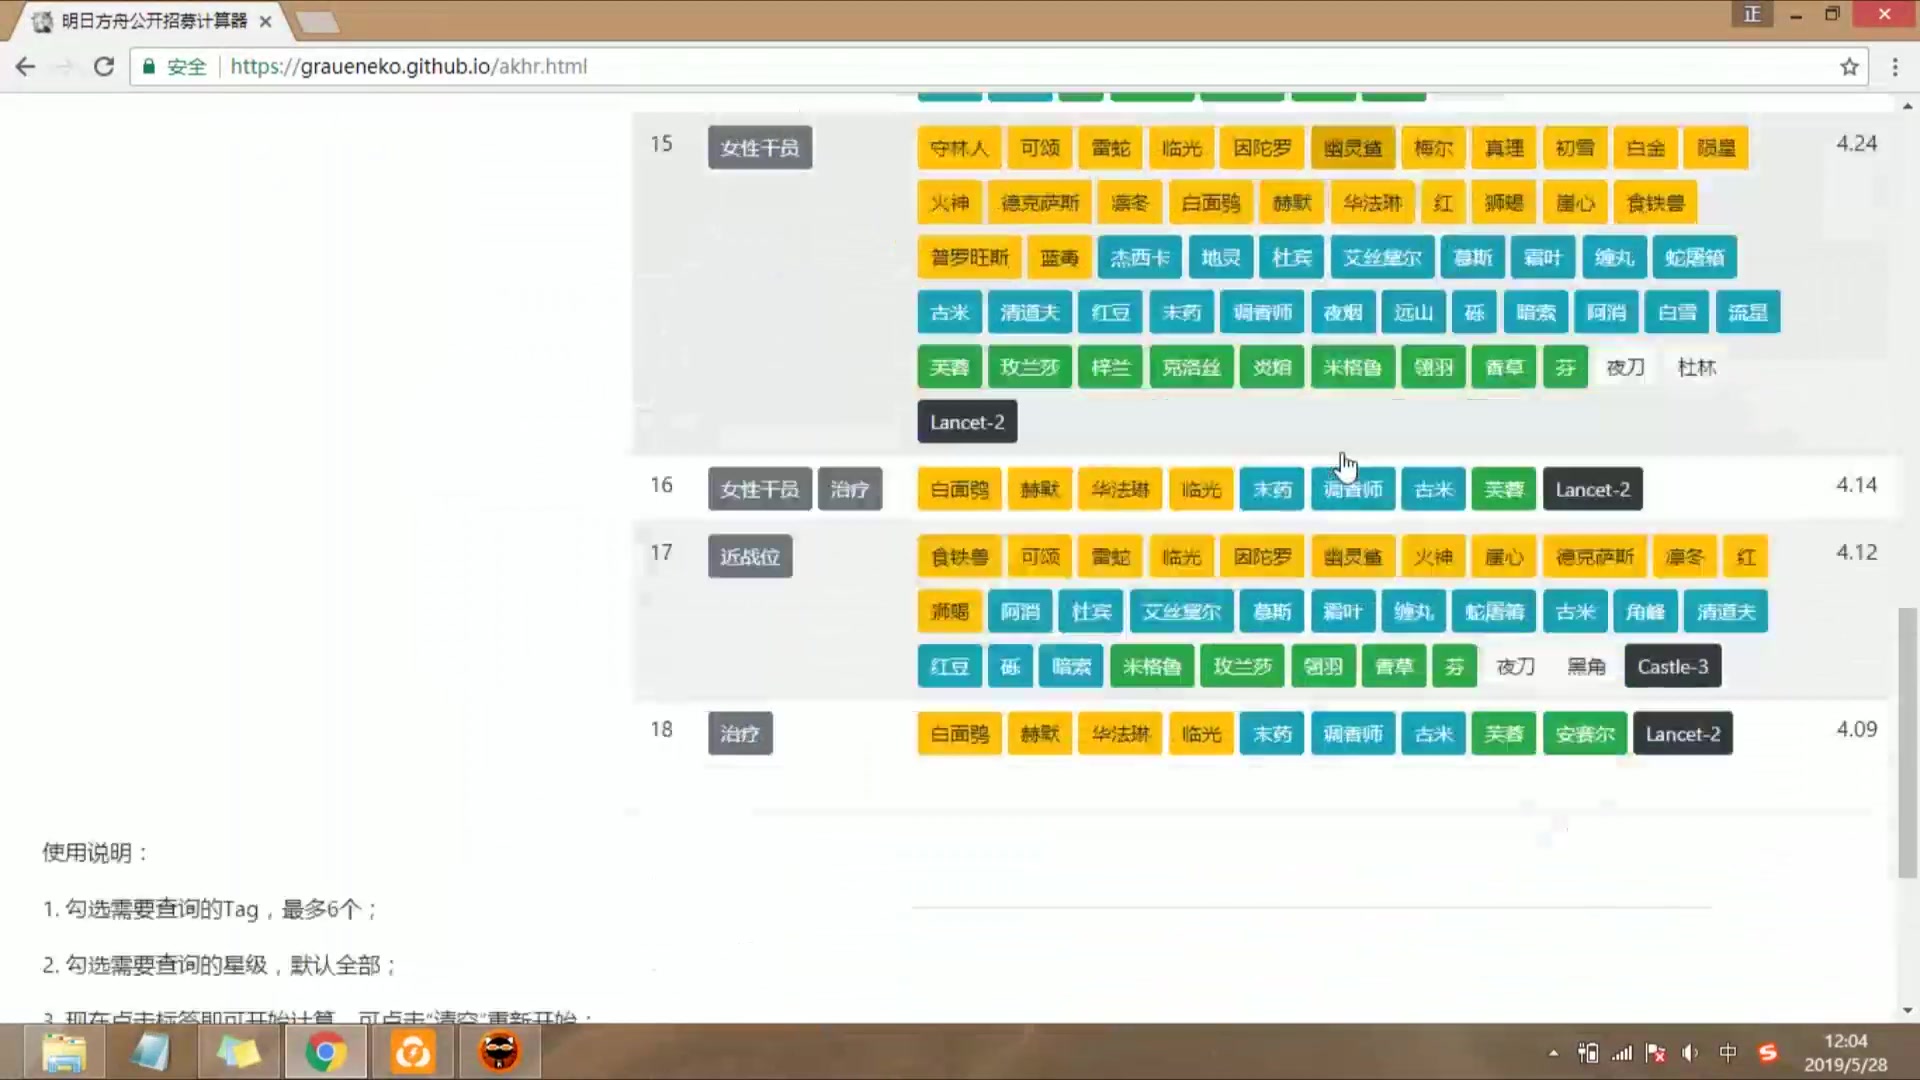
Task: Navigate back using browser back button
Action: tap(26, 66)
